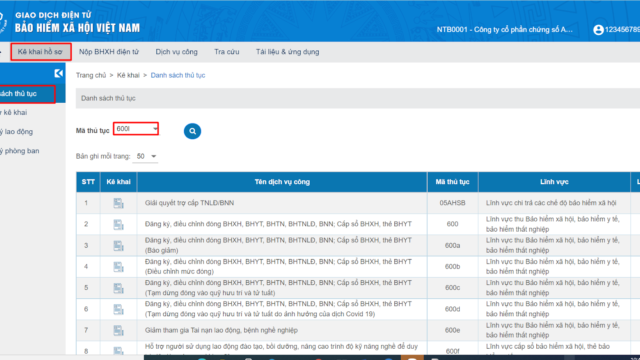Go to Trang chủ breadcrumb
Screen dimensions: 640x360
tap(91, 75)
